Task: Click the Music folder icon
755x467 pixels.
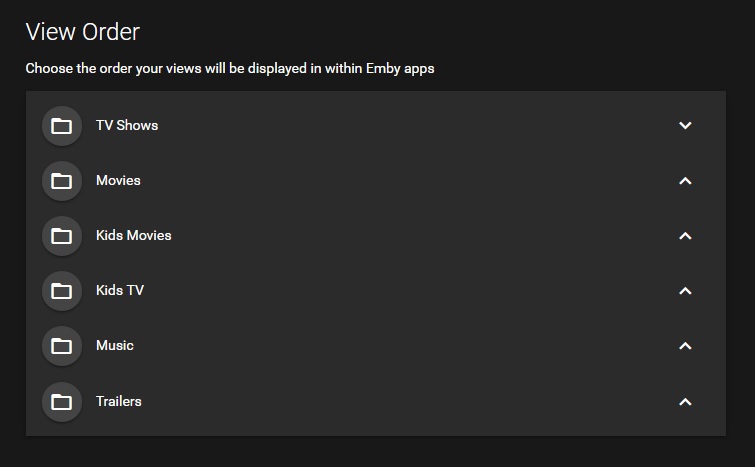Action: tap(62, 346)
